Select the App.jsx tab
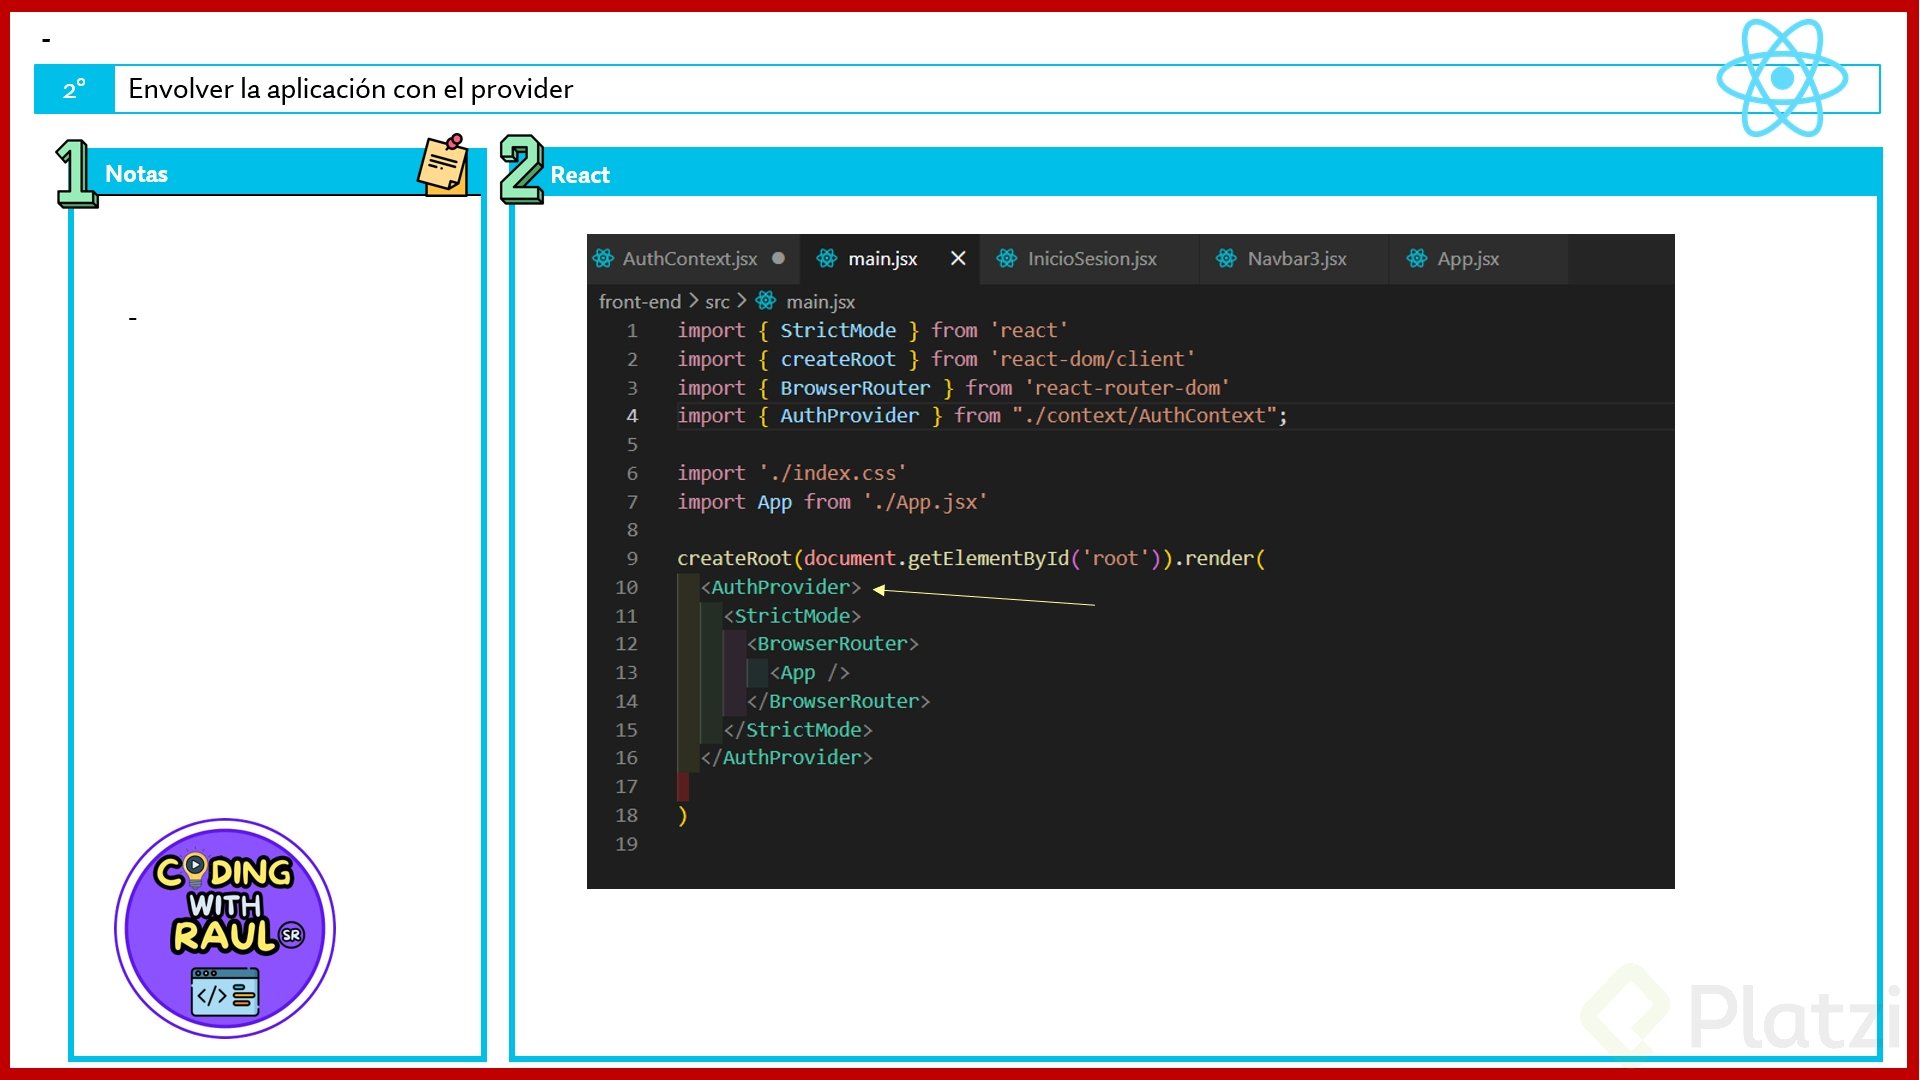Image resolution: width=1920 pixels, height=1080 pixels. click(x=1467, y=259)
